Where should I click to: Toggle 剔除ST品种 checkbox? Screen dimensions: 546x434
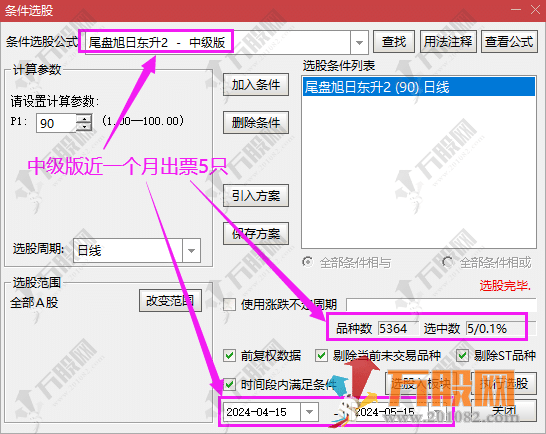click(x=462, y=356)
